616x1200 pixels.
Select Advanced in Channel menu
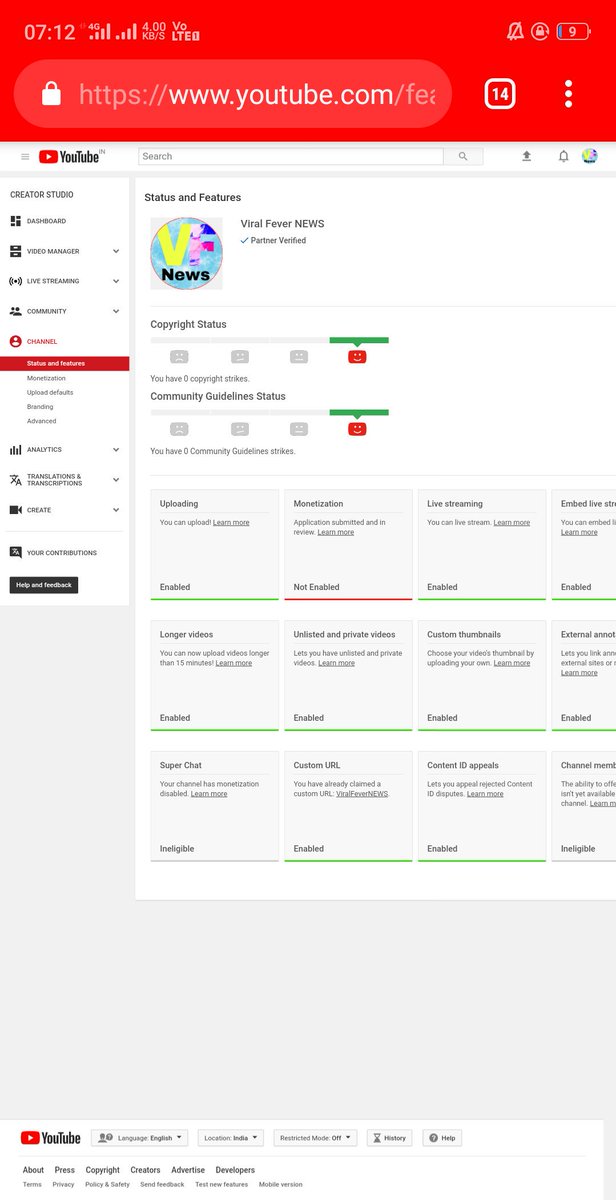[42, 421]
